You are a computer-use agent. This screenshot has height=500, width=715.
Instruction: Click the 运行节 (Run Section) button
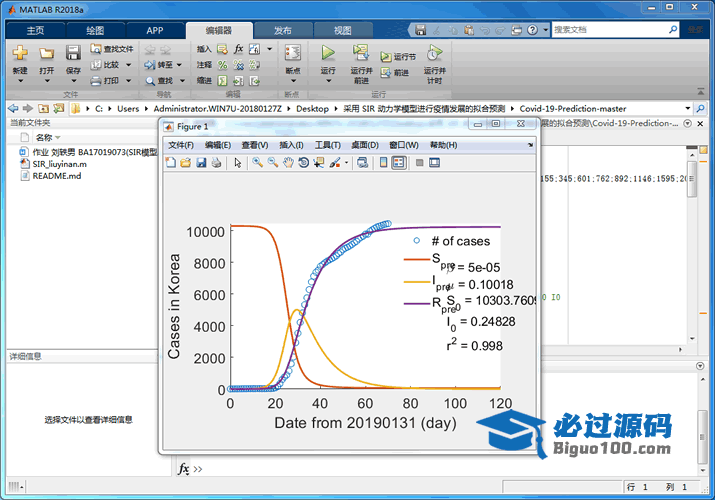pyautogui.click(x=398, y=57)
